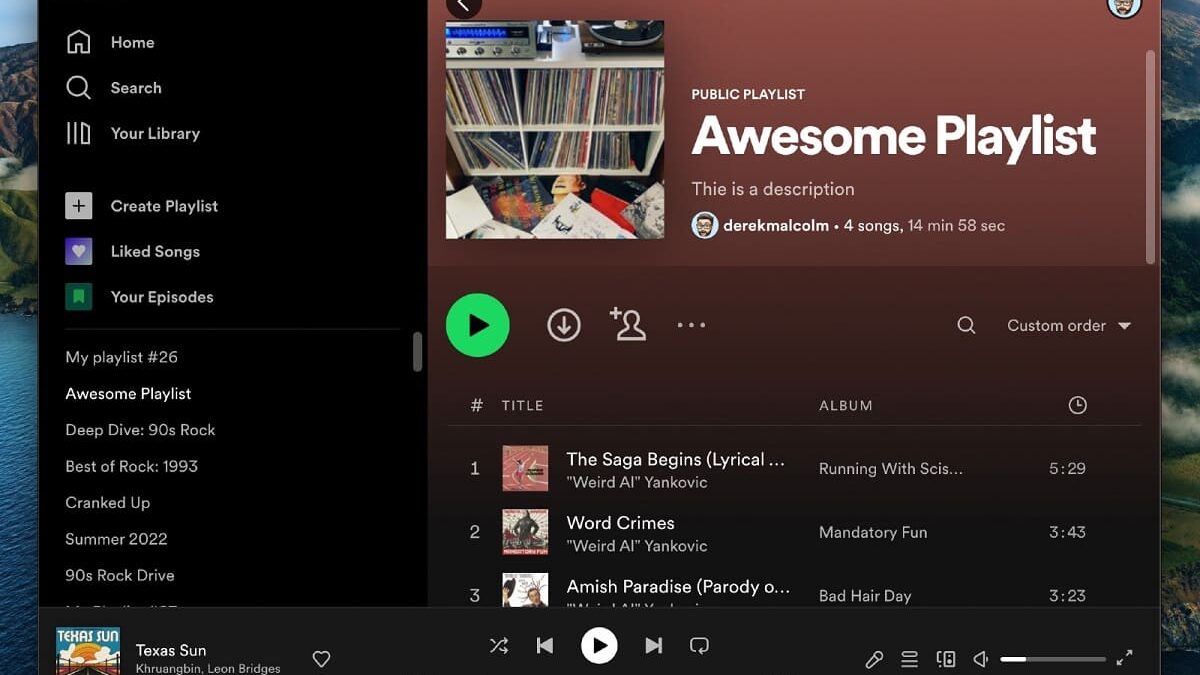
Task: Select My playlist #26
Action: [x=121, y=357]
